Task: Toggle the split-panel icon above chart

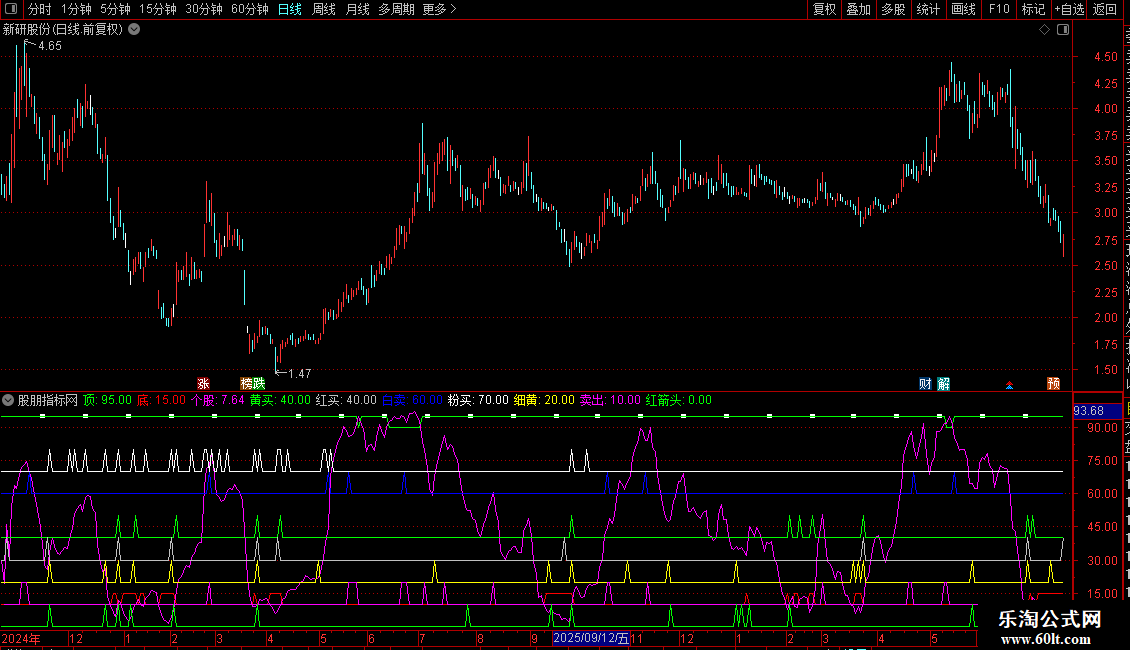Action: click(1063, 30)
